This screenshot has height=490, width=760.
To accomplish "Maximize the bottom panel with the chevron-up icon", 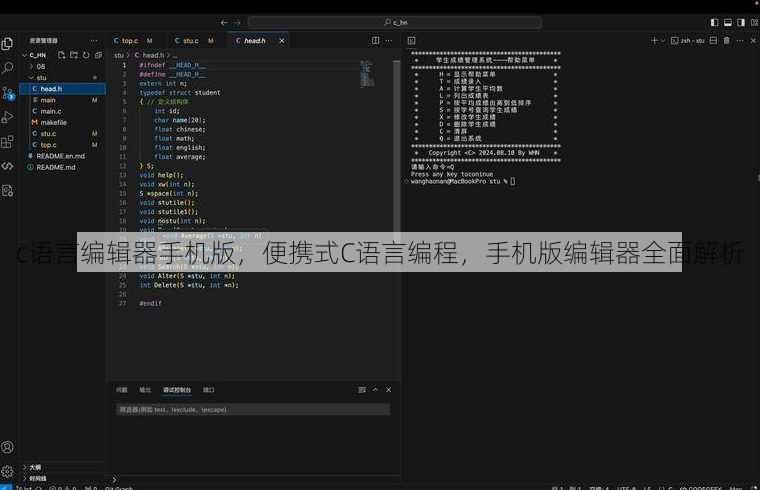I will click(x=375, y=389).
